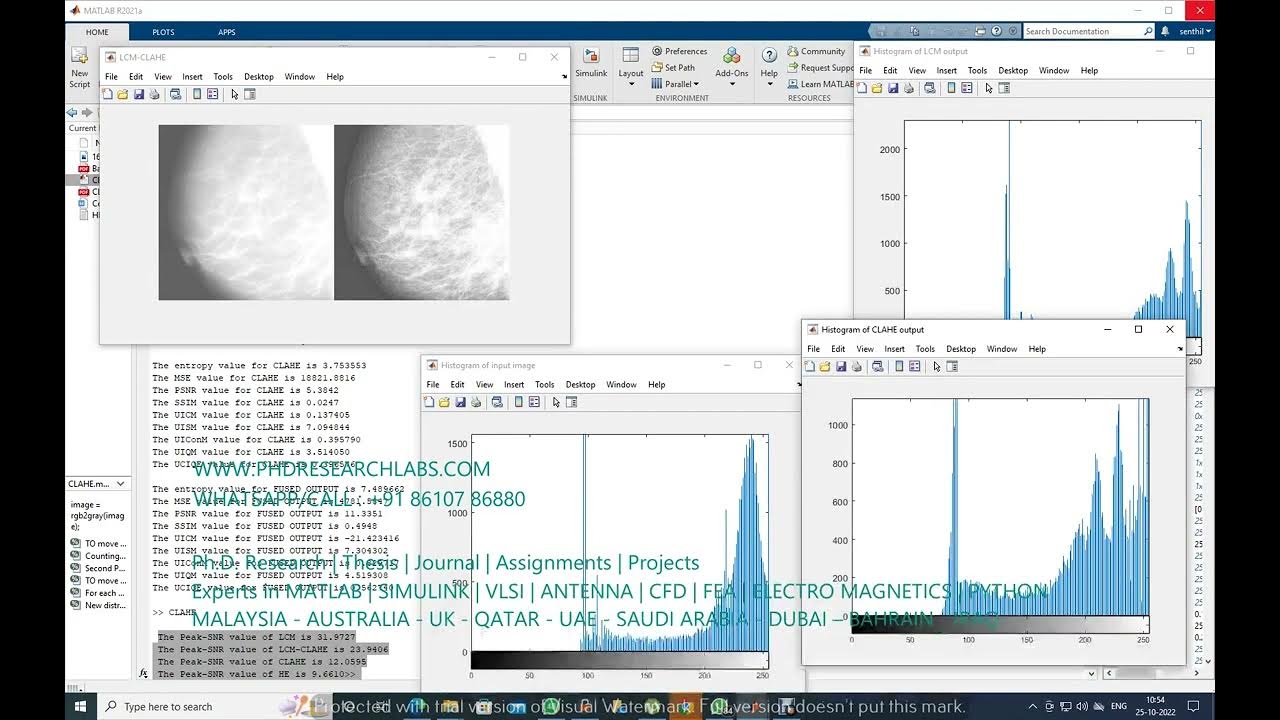Go back in folder navigation
The image size is (1280, 720).
(x=73, y=112)
